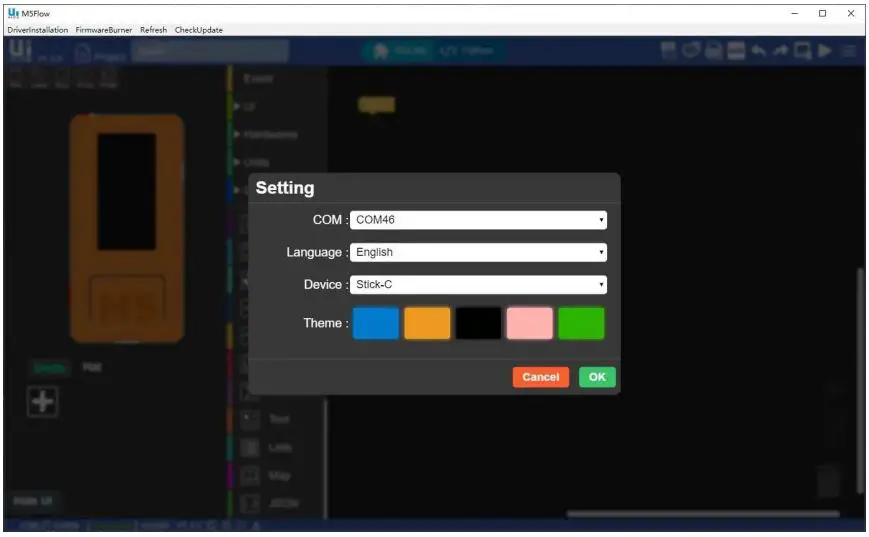The height and width of the screenshot is (537, 869).
Task: Confirm settings with the OK button
Action: point(597,377)
